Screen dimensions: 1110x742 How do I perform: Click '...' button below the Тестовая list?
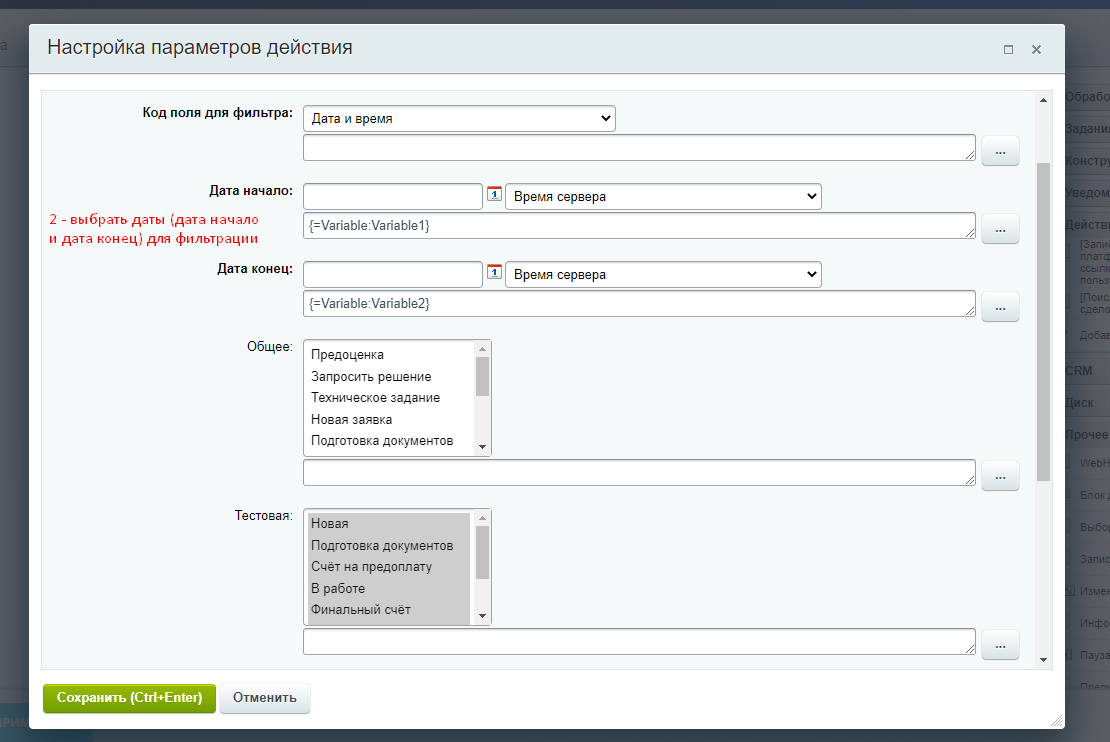tap(1000, 645)
